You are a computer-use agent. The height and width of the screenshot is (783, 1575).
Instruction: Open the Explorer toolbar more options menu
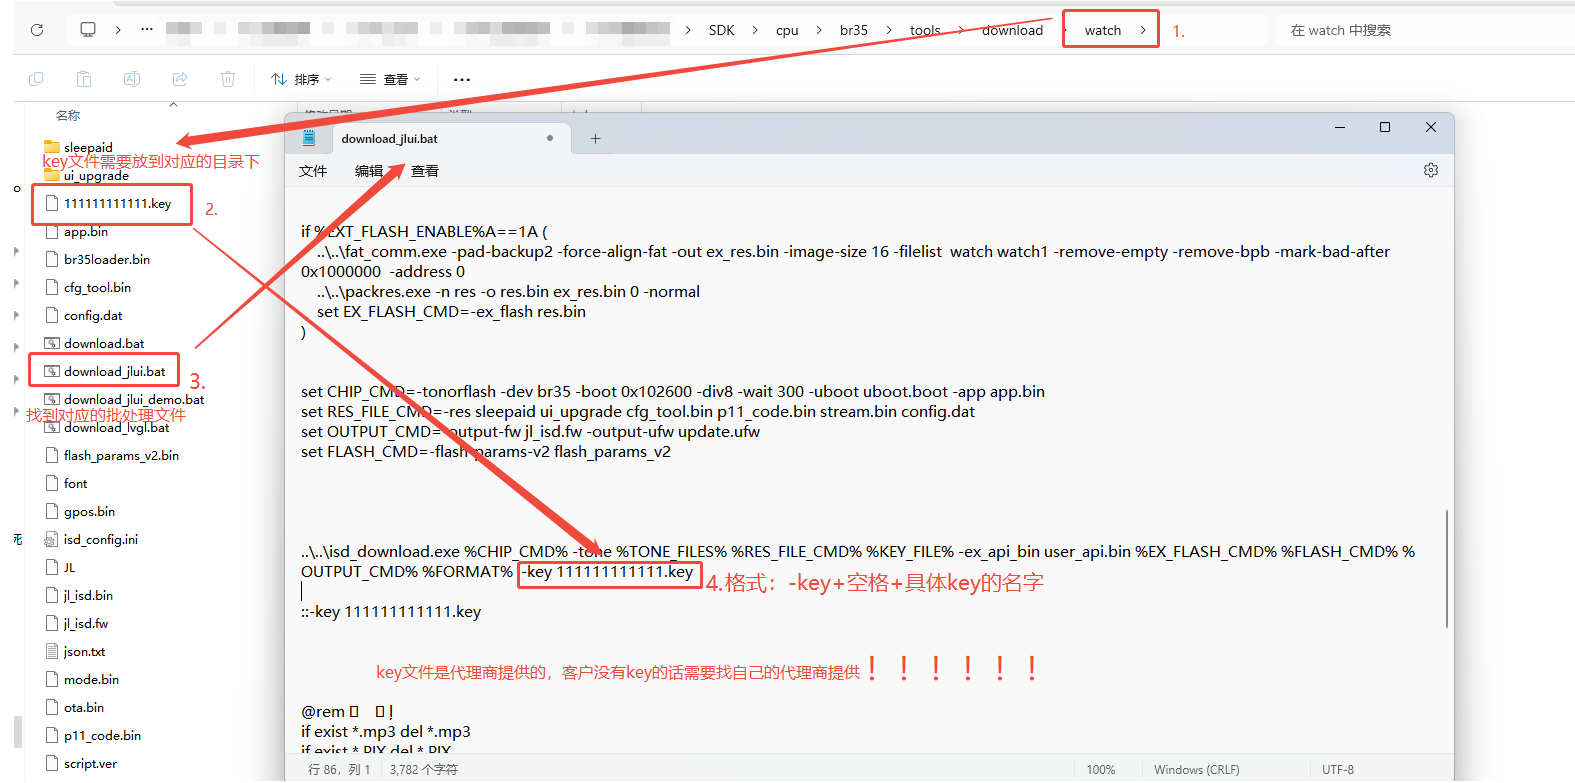(x=462, y=79)
